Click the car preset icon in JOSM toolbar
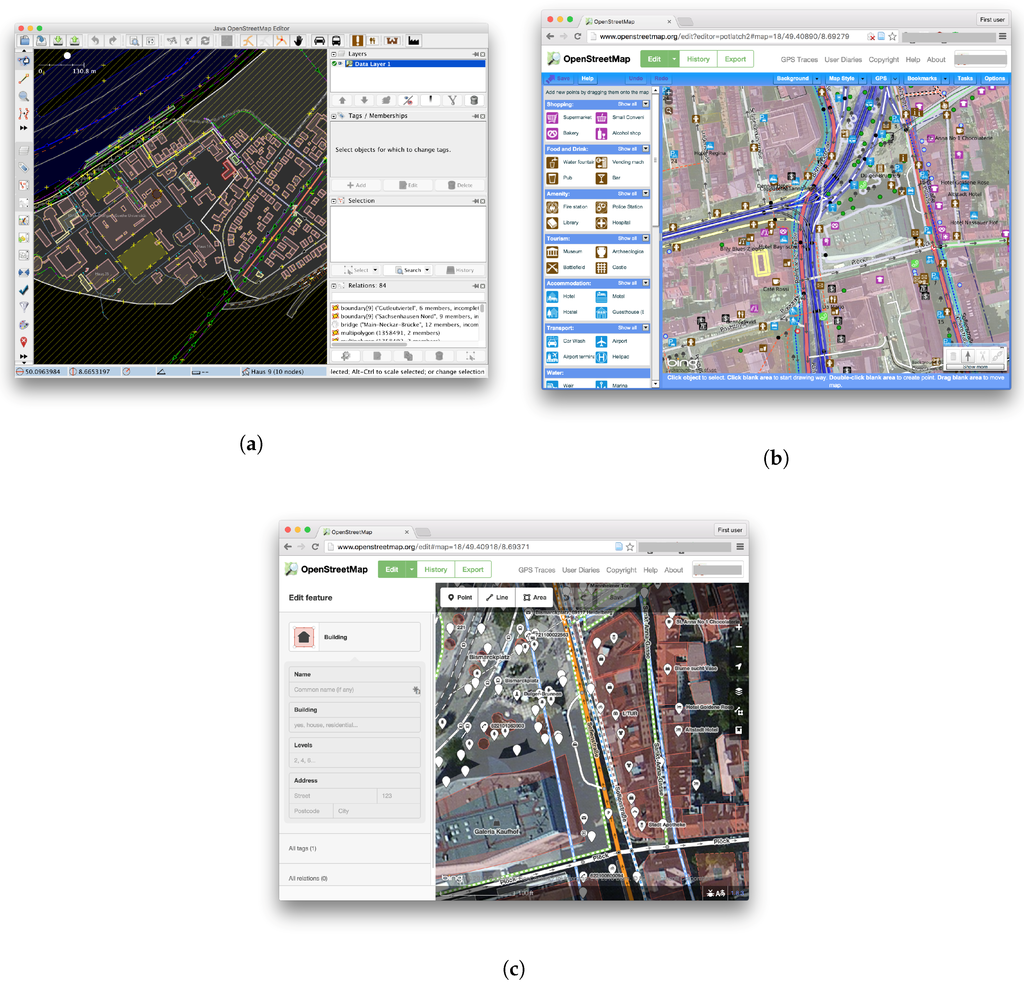Viewport: 1024px width, 983px height. pyautogui.click(x=319, y=40)
